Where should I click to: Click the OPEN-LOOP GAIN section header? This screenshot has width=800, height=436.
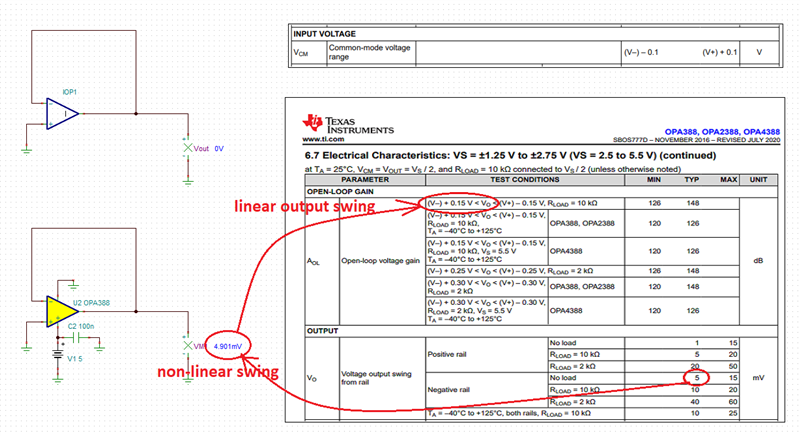tap(340, 192)
